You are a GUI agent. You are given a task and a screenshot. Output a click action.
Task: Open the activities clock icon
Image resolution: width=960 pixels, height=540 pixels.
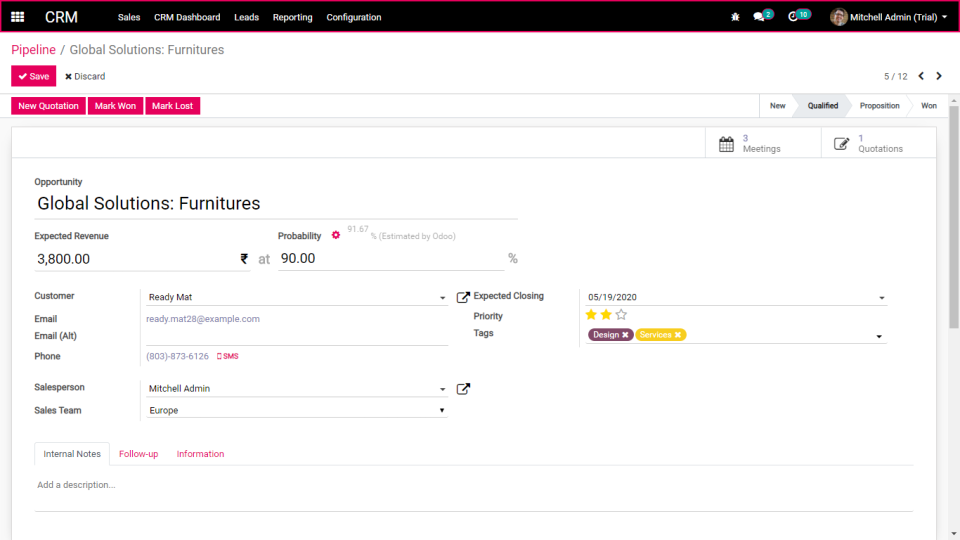coord(793,17)
